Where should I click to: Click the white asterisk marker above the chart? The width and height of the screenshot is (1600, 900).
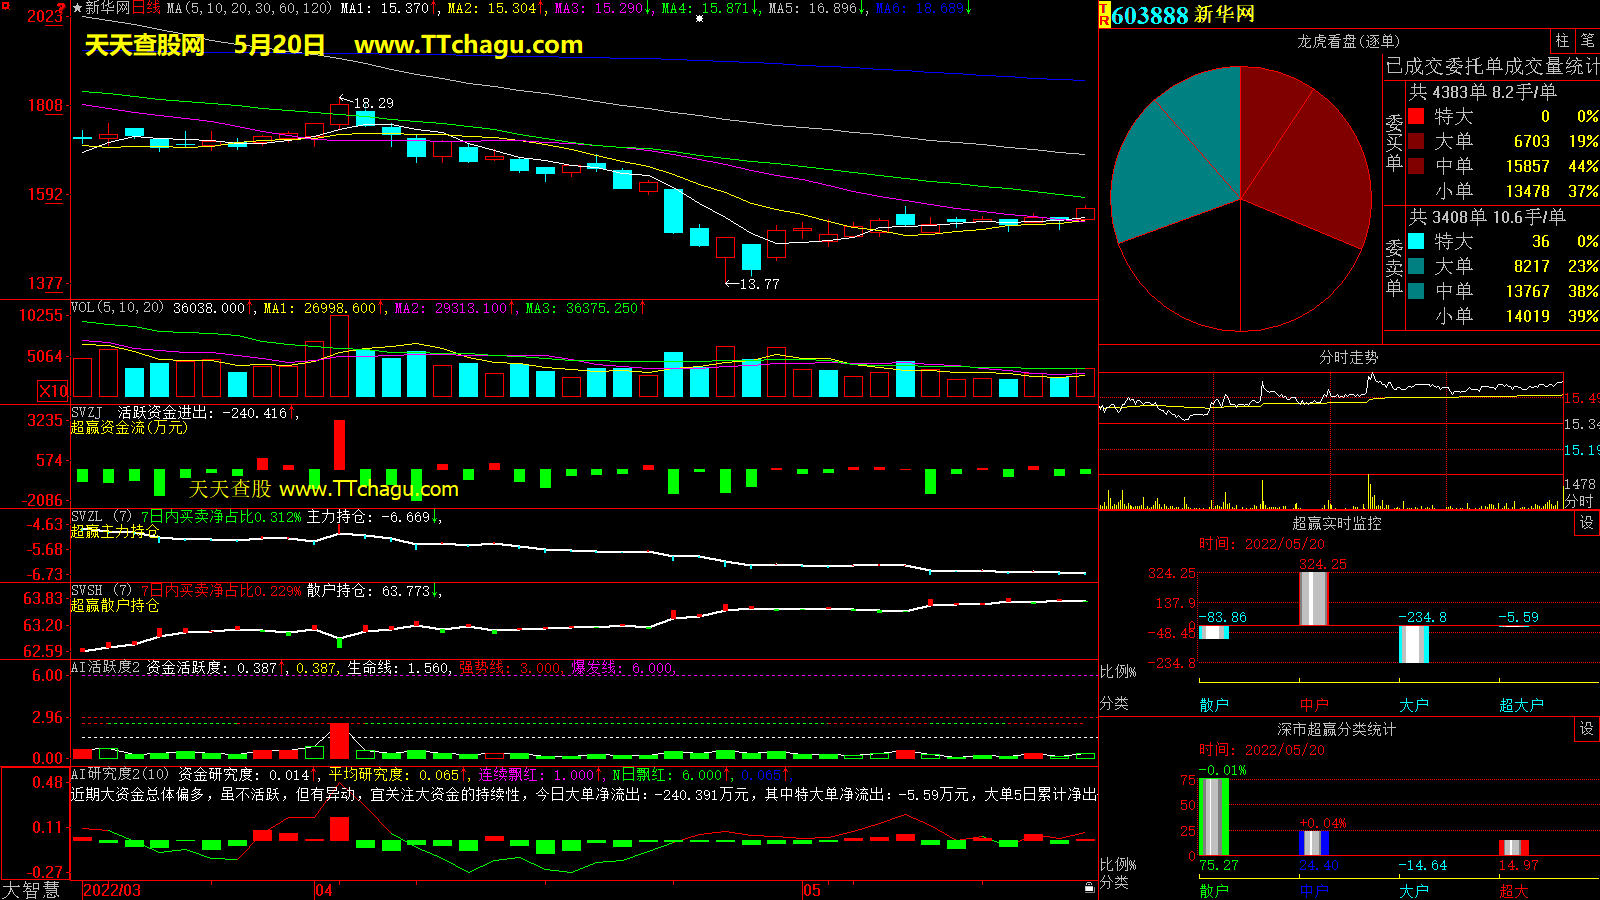699,19
